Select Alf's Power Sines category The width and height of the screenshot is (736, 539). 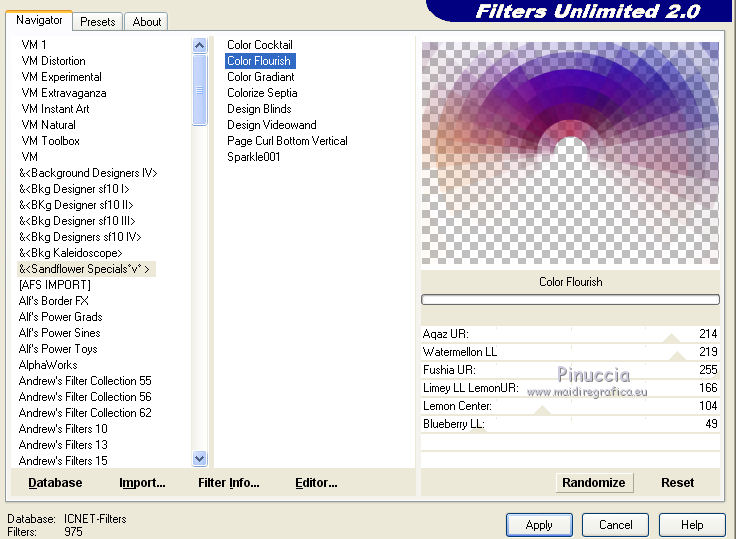60,332
